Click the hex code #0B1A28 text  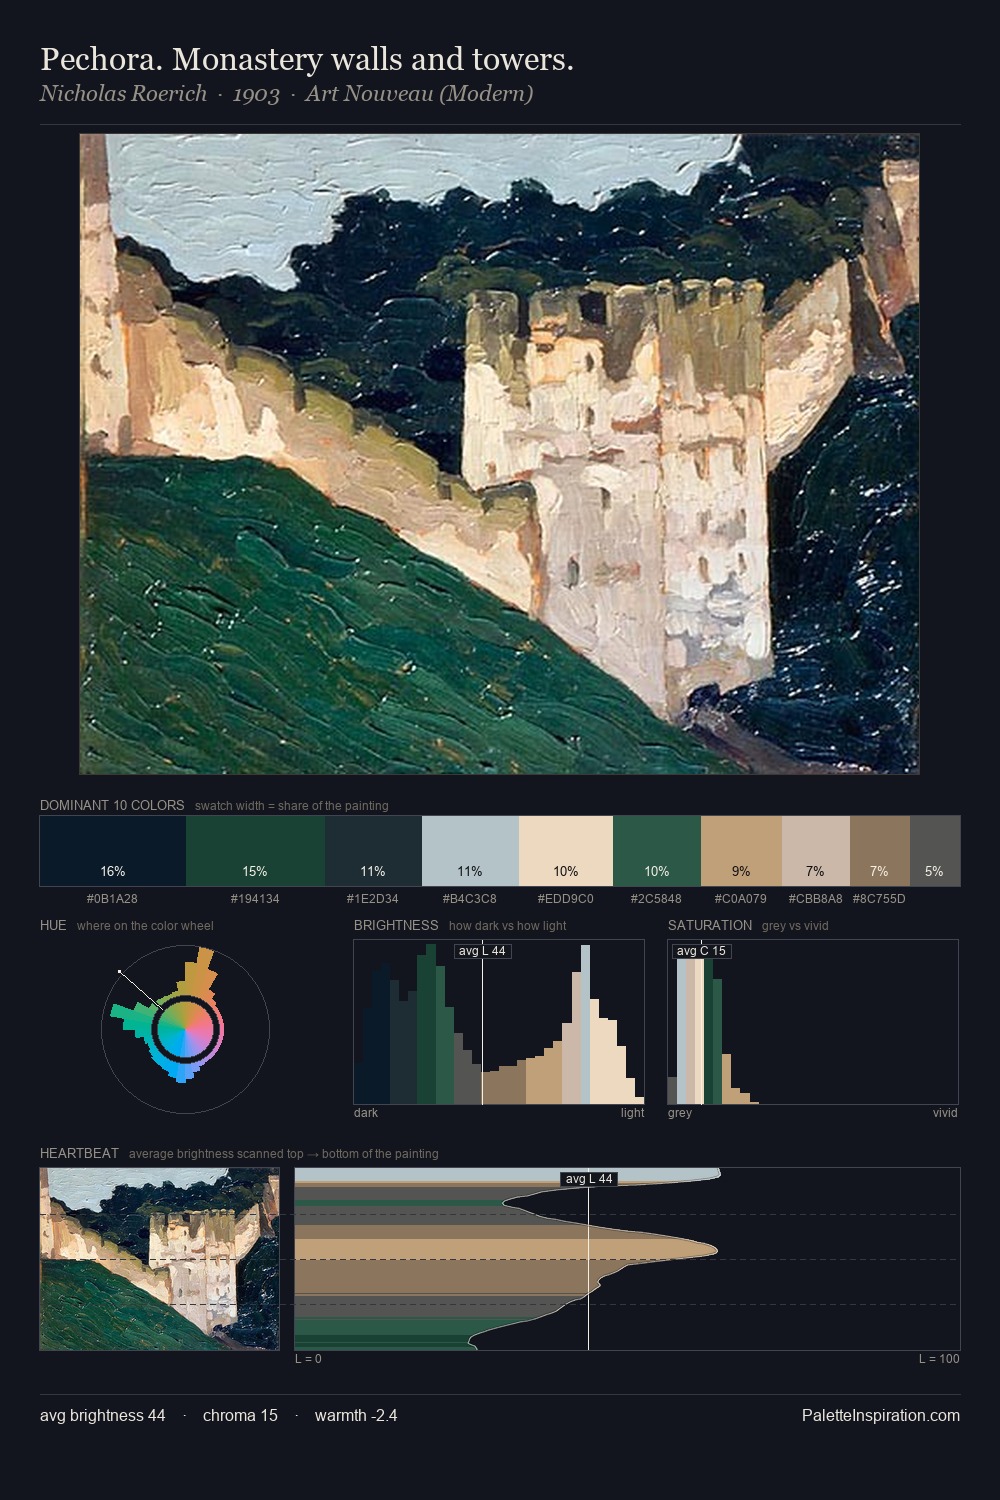click(x=113, y=899)
